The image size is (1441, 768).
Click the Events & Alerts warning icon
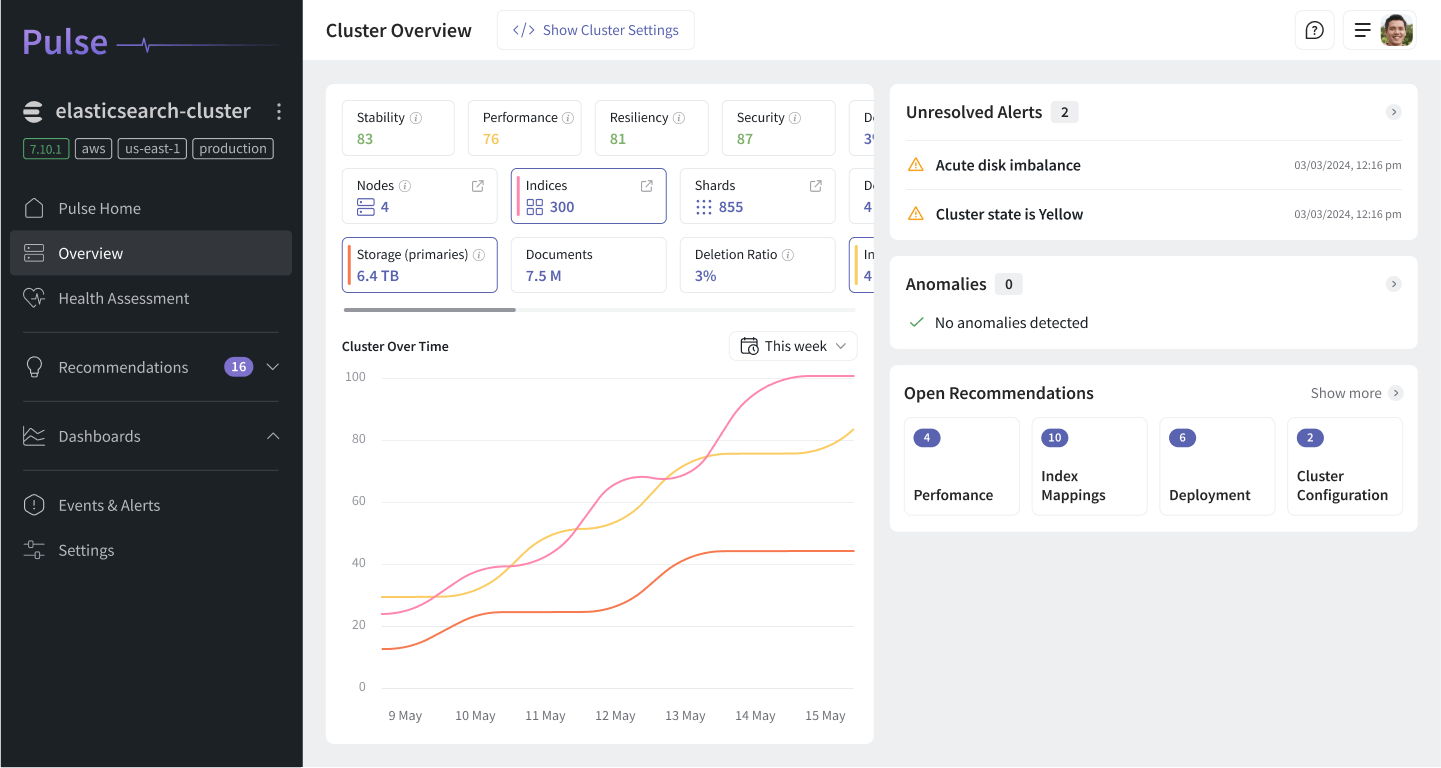point(34,505)
